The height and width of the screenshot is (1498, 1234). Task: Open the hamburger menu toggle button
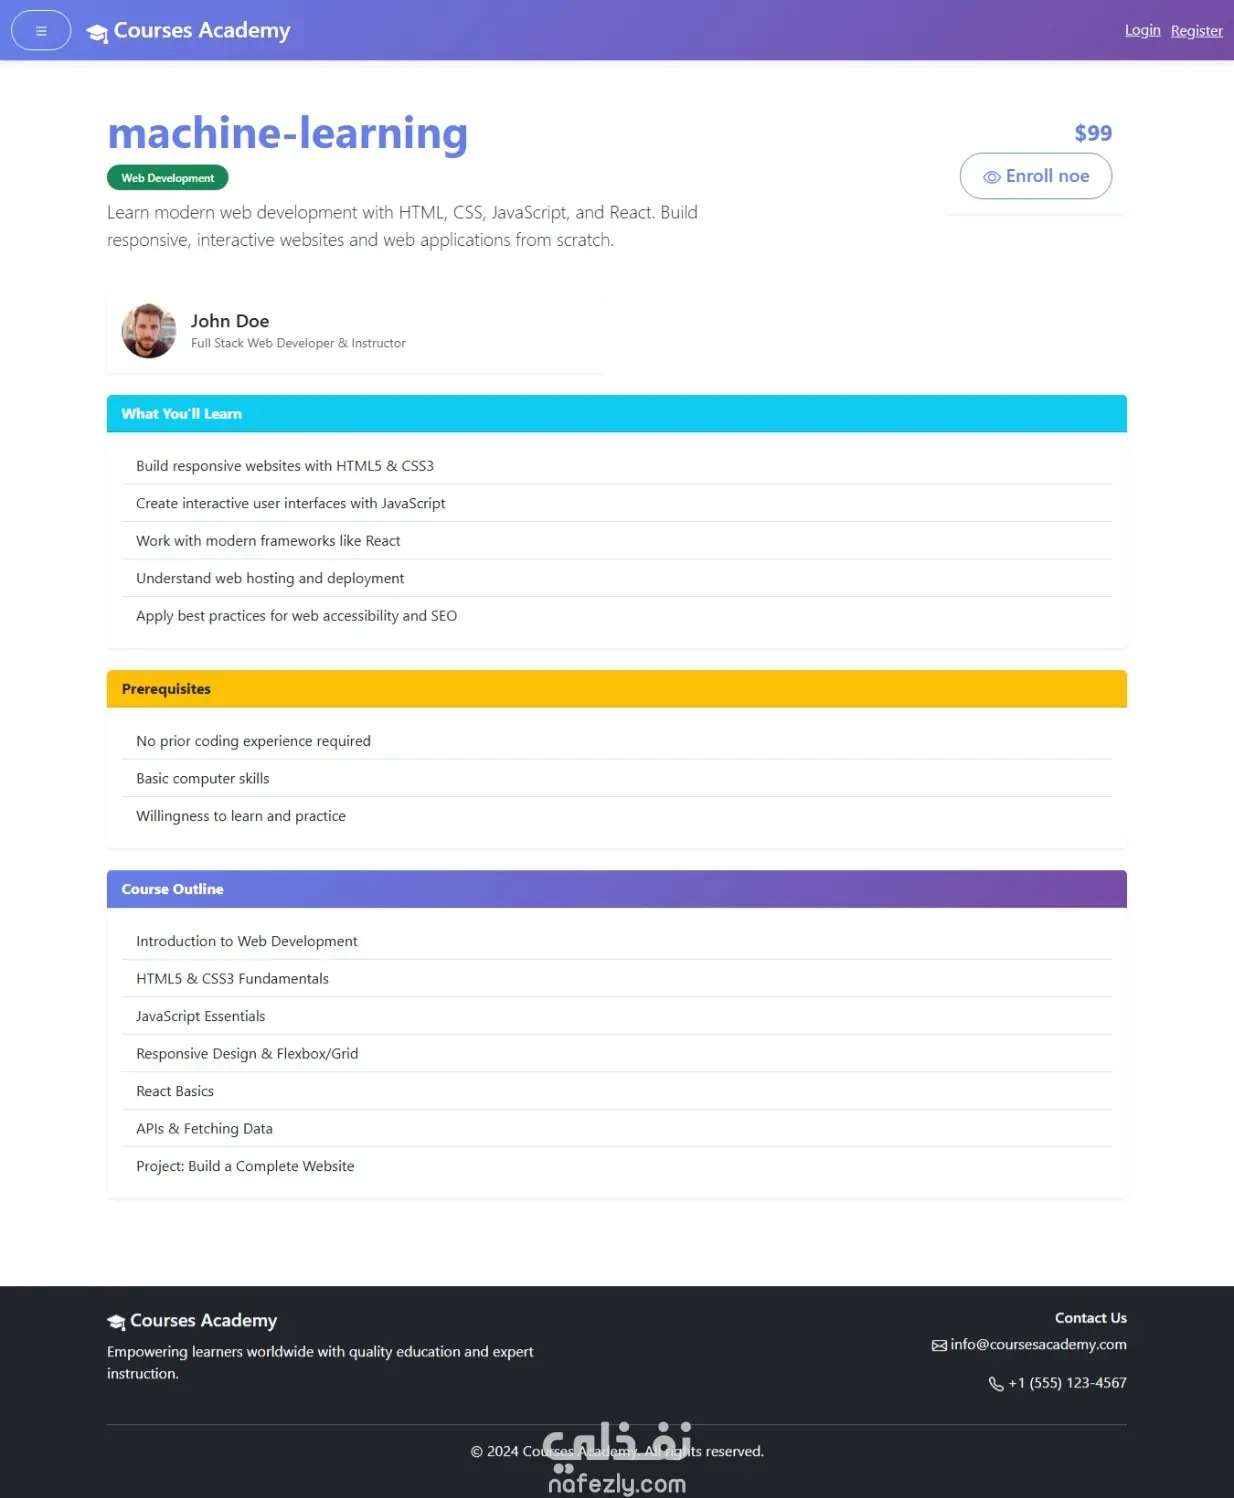click(x=41, y=30)
